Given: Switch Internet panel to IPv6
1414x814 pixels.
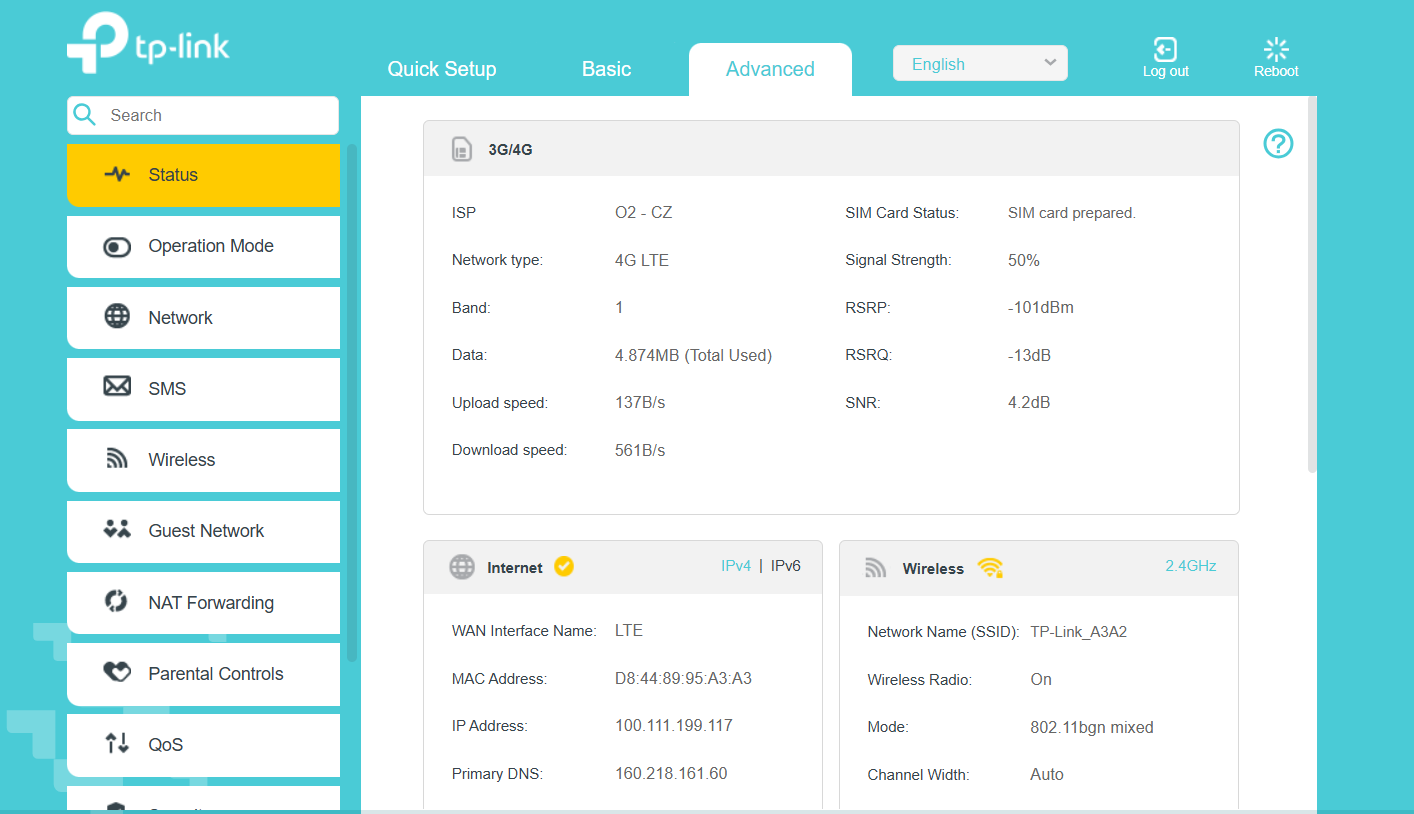Looking at the screenshot, I should click(x=785, y=566).
